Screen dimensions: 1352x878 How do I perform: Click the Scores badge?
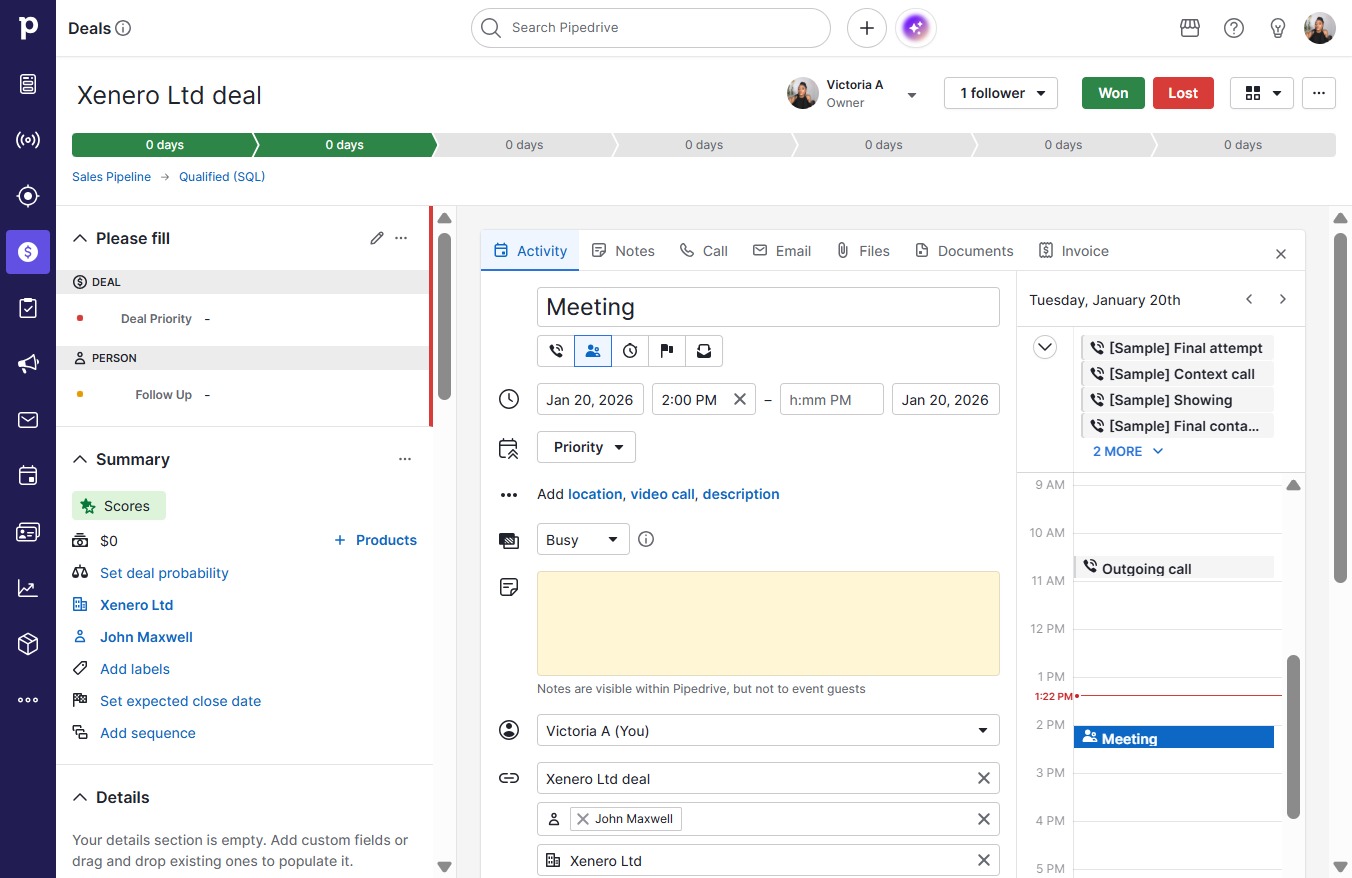[119, 506]
